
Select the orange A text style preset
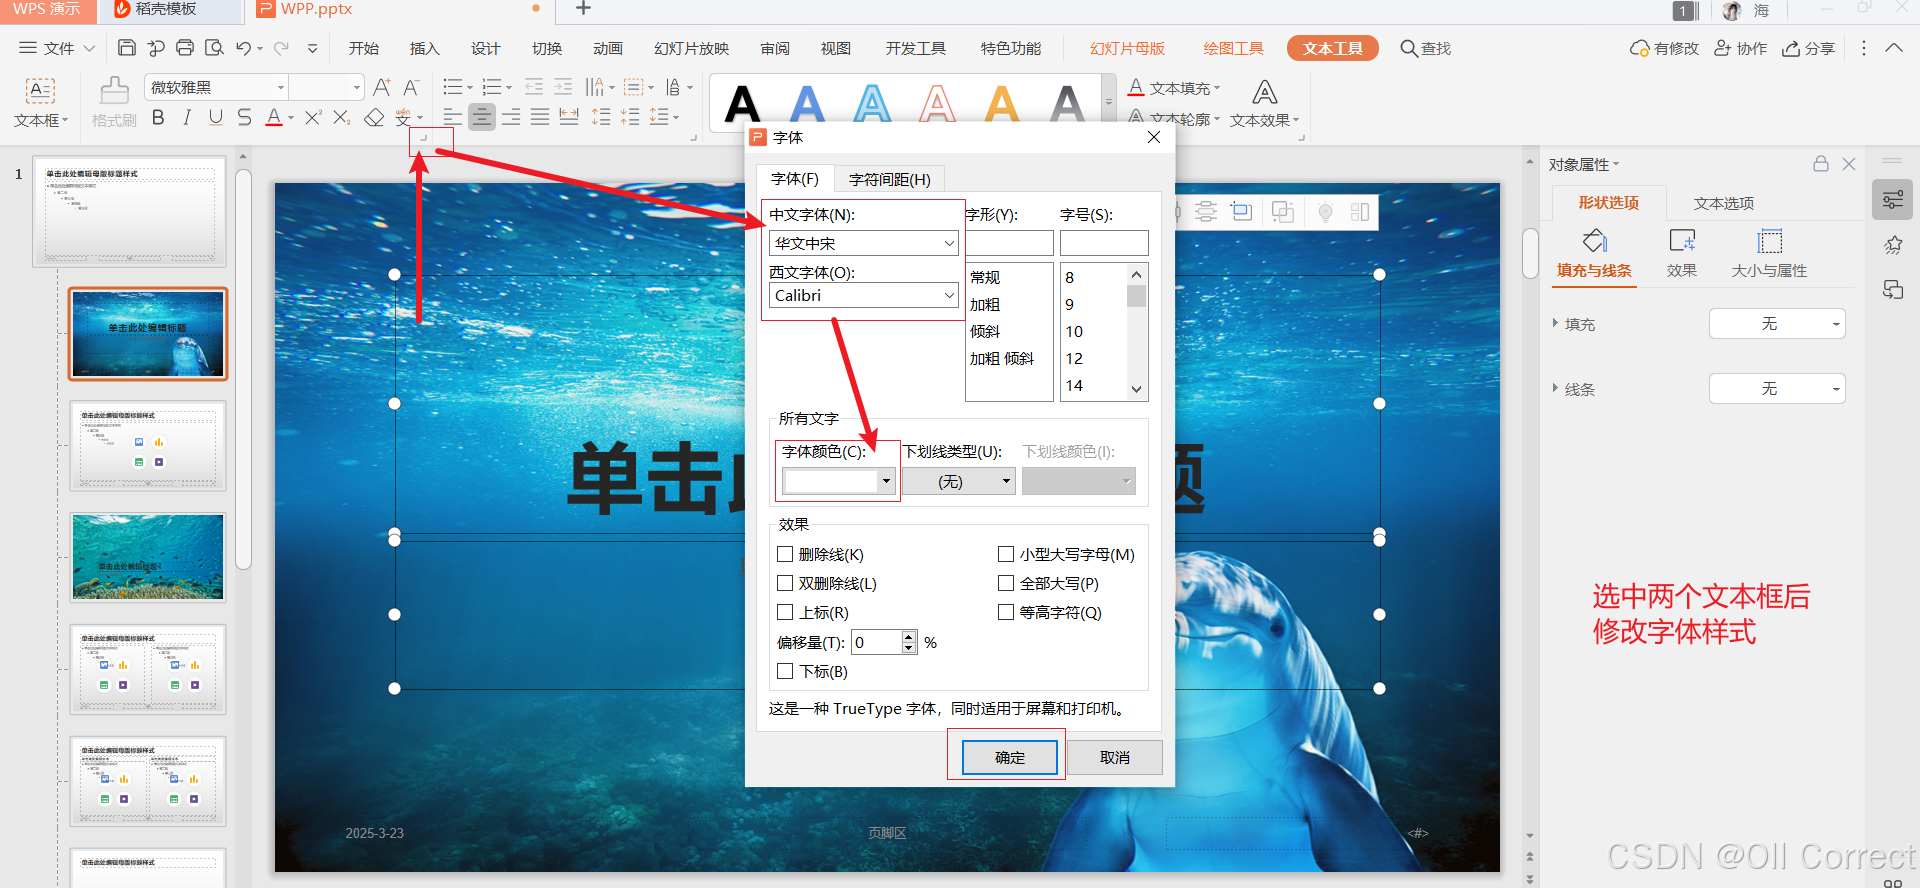(x=1002, y=103)
